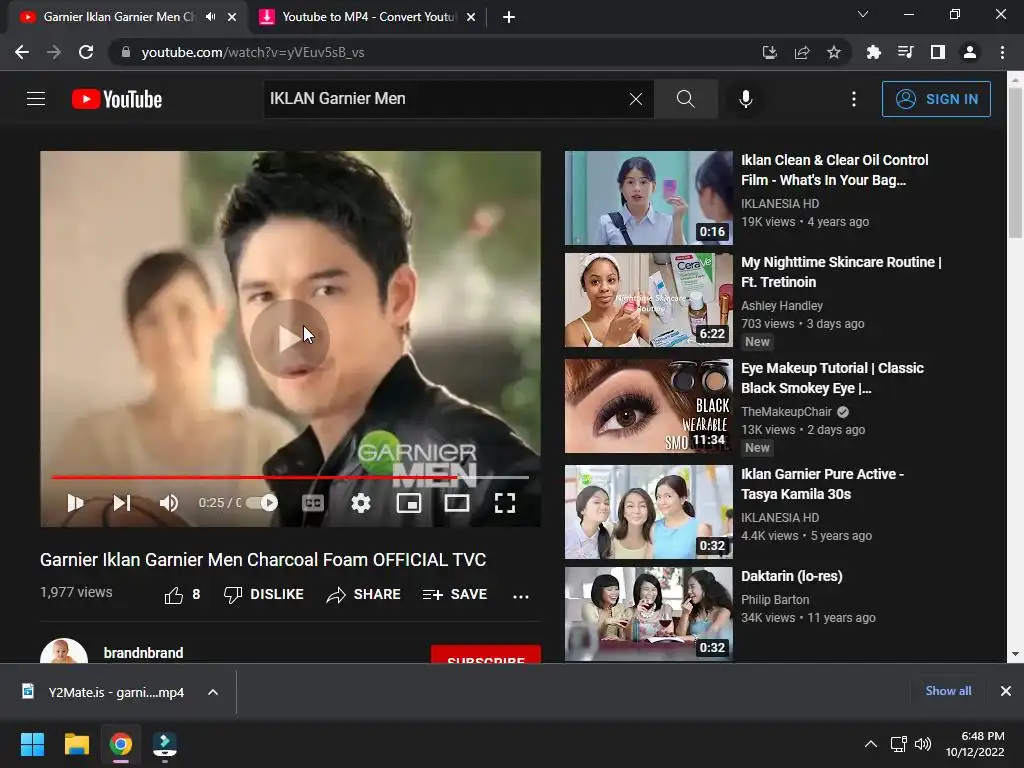Open media controls in Chrome toolbar
This screenshot has width=1024, height=768.
[905, 52]
